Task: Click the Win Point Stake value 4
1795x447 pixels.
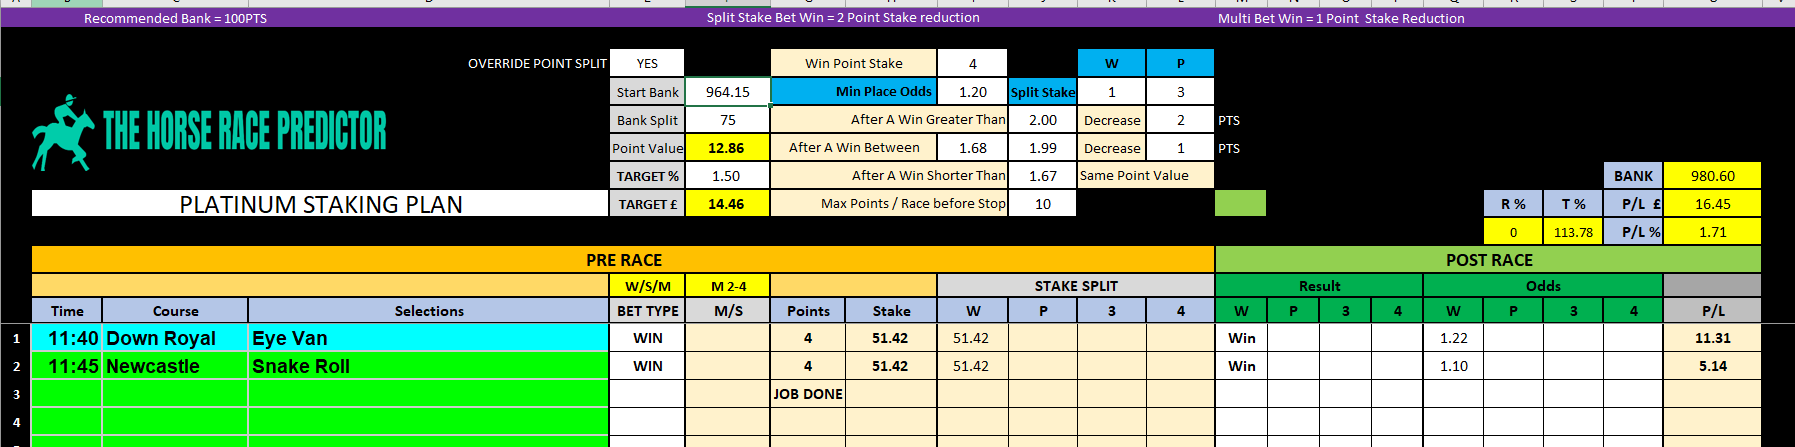Action: [x=972, y=63]
